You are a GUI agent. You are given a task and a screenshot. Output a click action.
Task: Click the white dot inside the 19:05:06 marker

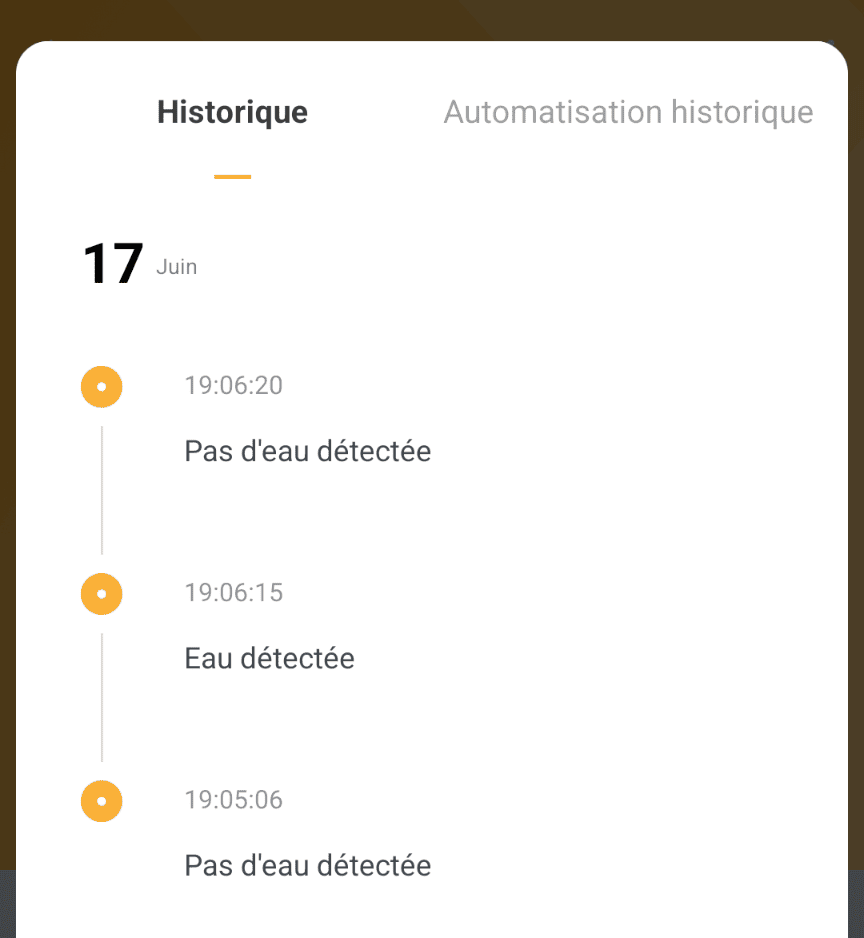102,801
